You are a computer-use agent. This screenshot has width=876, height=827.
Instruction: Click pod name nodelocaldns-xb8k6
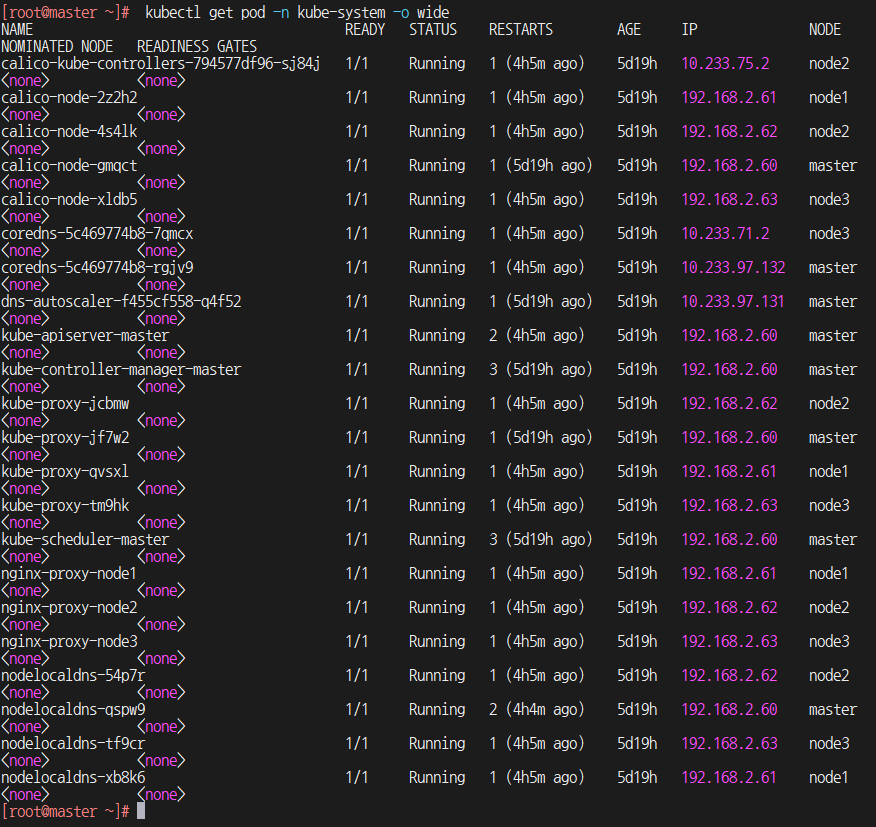click(x=73, y=778)
